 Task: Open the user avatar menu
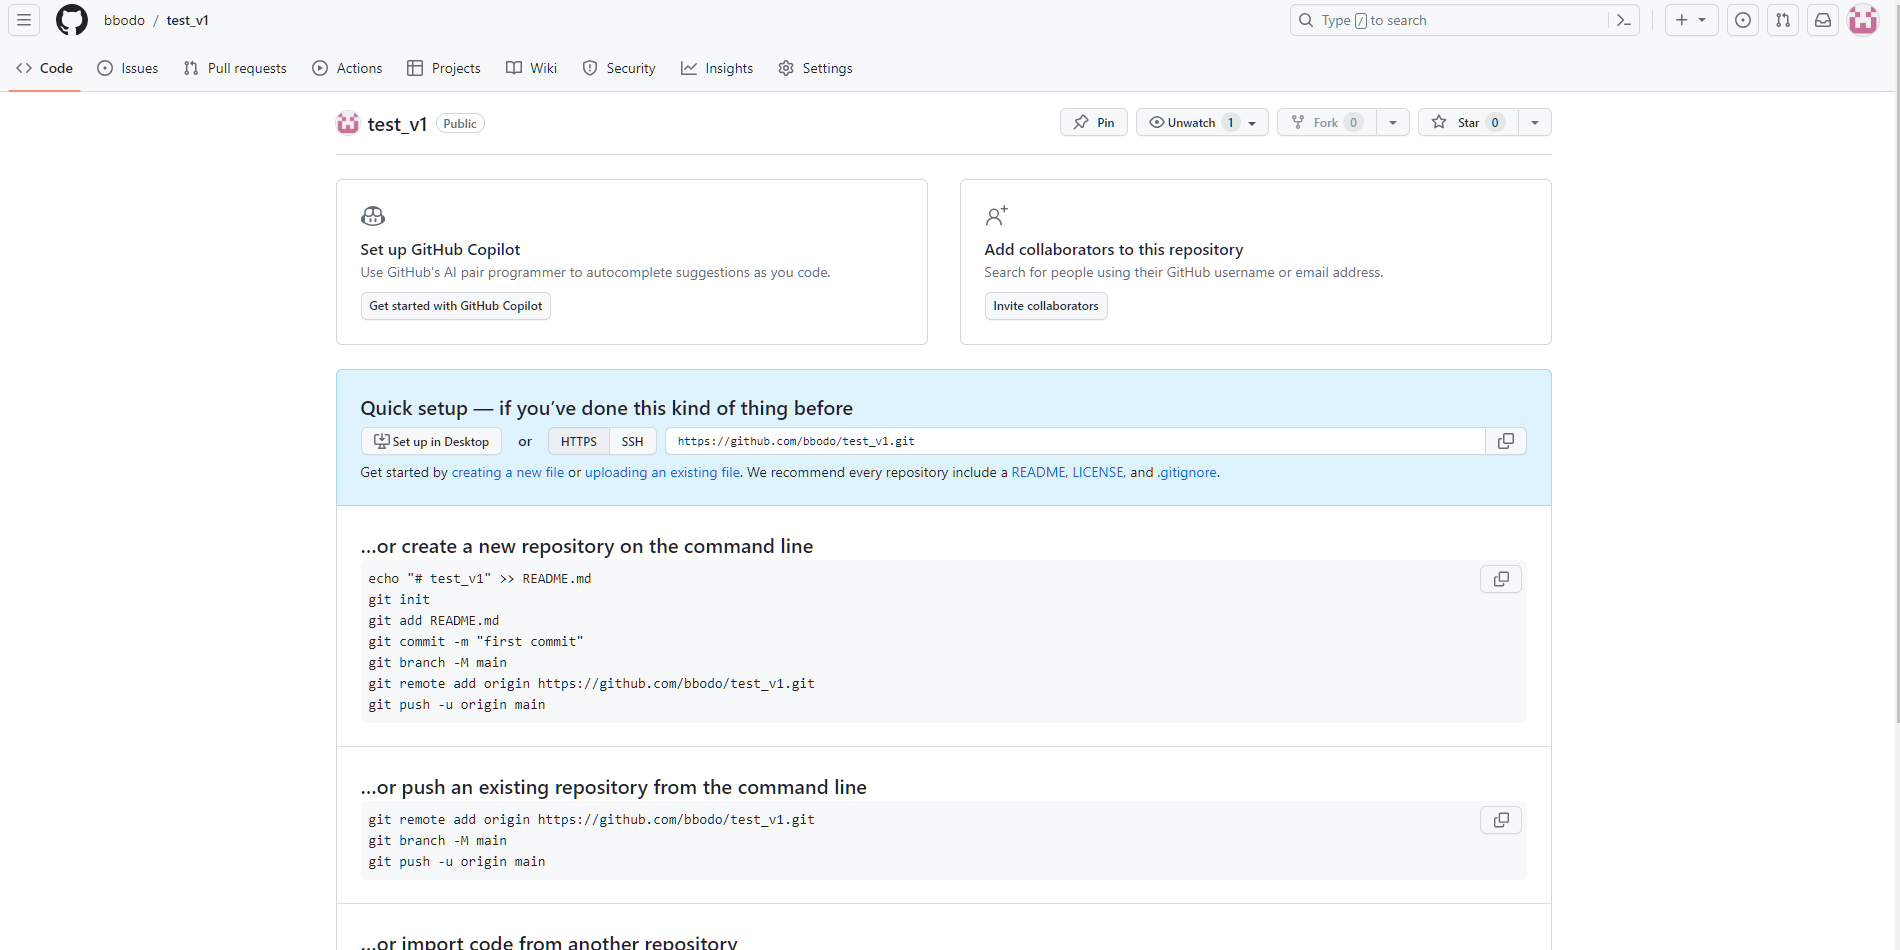coord(1863,20)
